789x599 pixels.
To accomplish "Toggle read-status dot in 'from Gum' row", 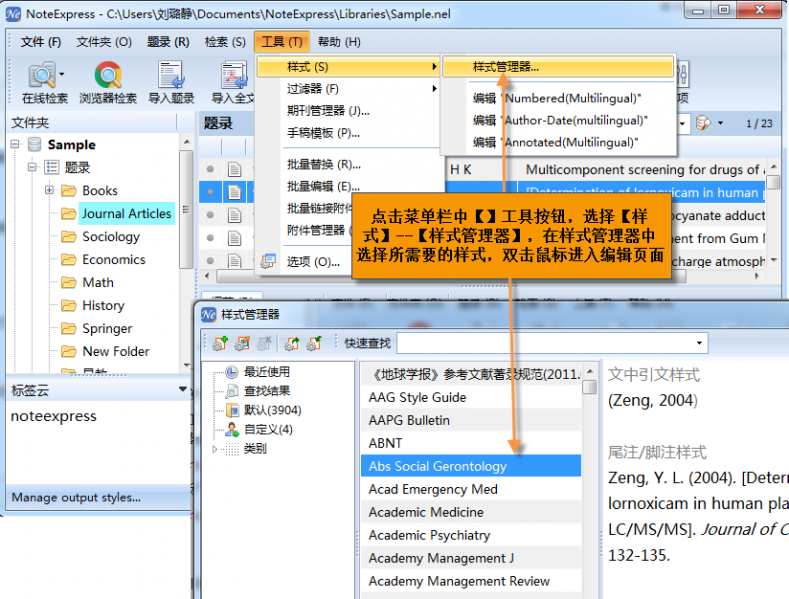I will pyautogui.click(x=210, y=238).
